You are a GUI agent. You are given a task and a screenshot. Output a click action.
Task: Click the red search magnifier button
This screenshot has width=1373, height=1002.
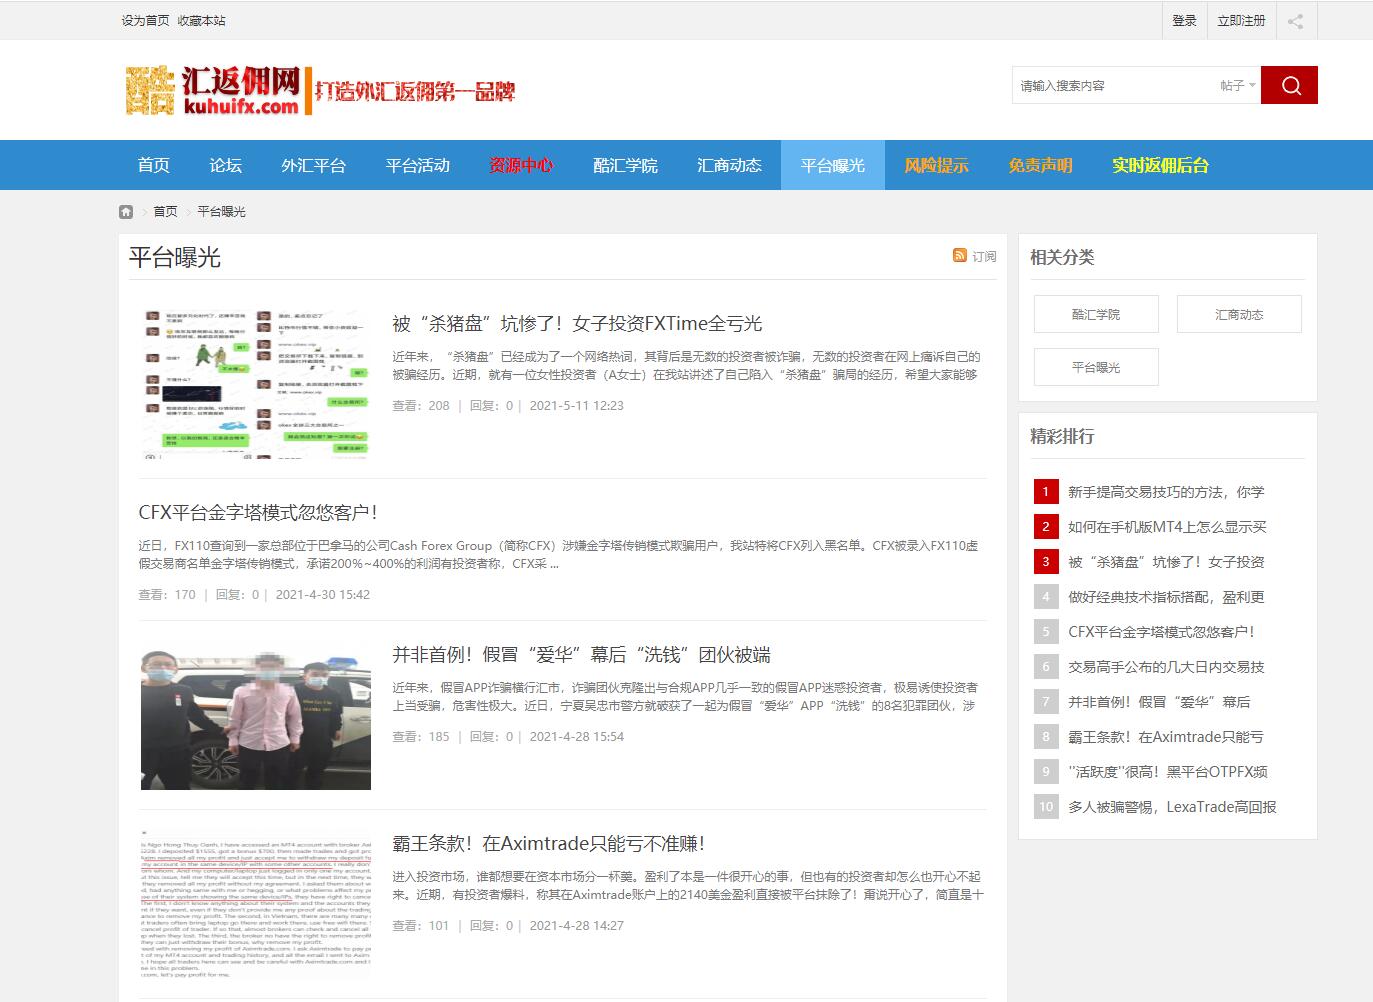[x=1289, y=85]
